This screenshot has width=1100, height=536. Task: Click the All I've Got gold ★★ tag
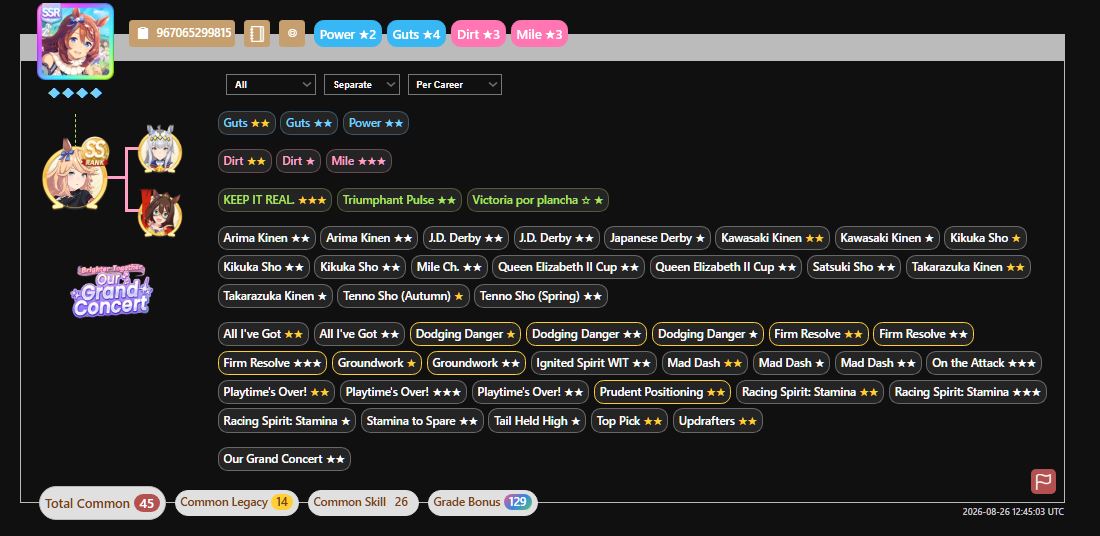point(263,334)
